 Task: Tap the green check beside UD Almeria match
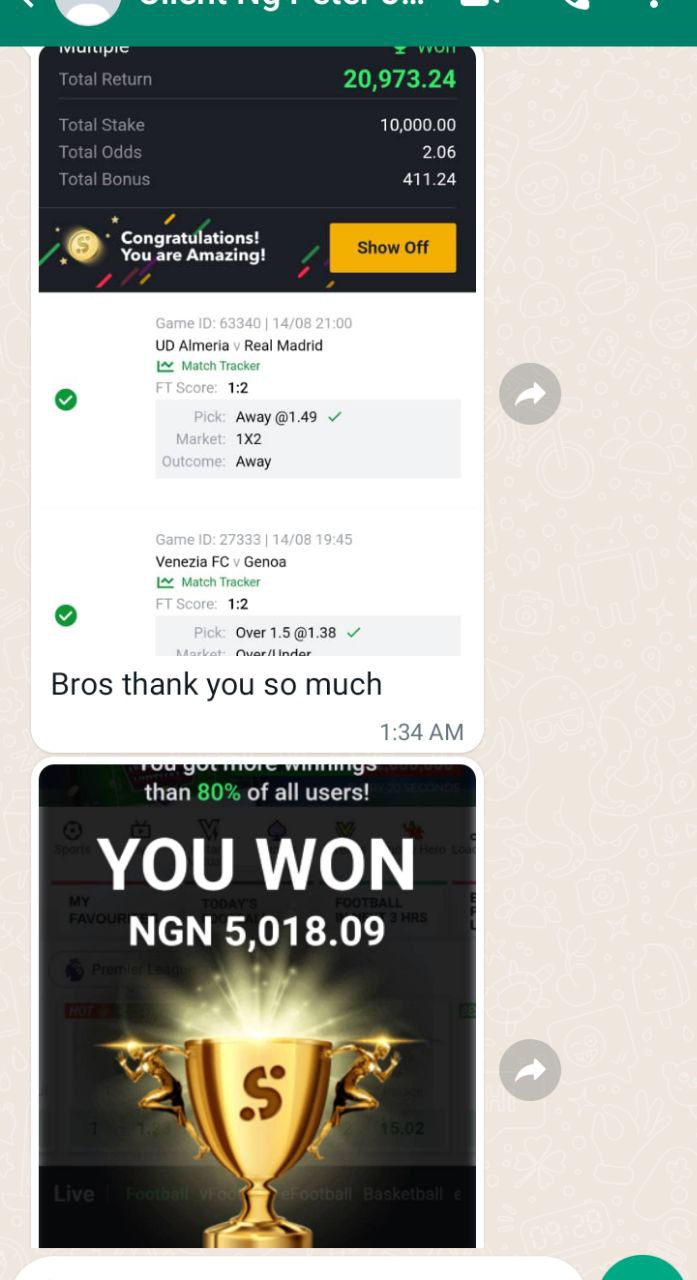(66, 400)
